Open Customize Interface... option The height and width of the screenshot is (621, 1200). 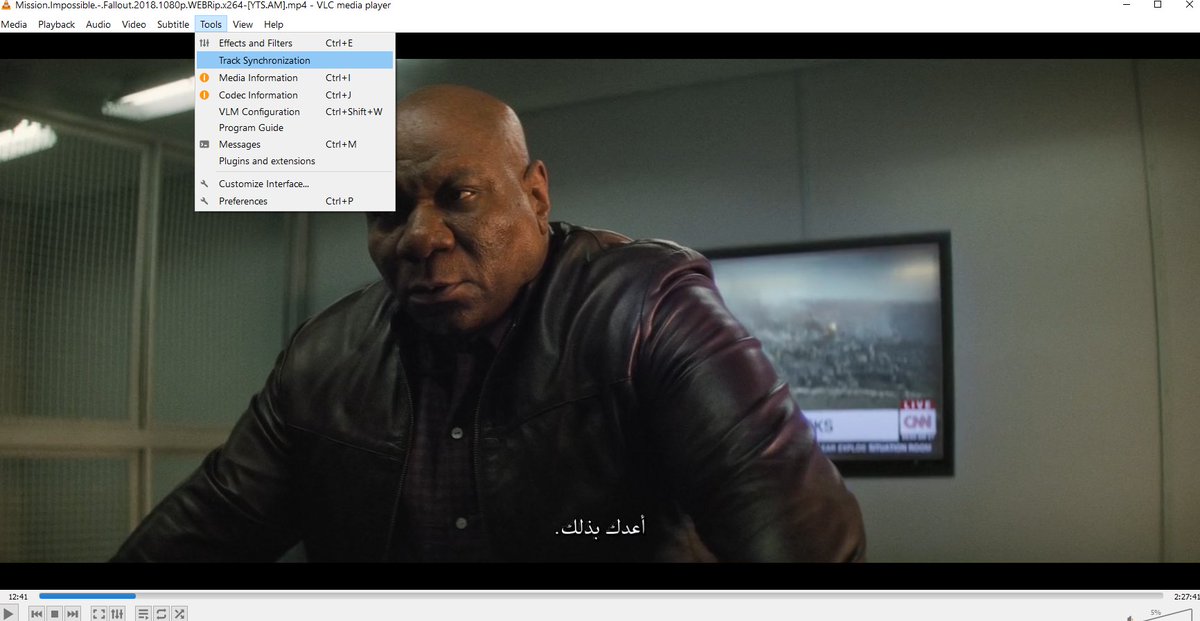point(295,184)
